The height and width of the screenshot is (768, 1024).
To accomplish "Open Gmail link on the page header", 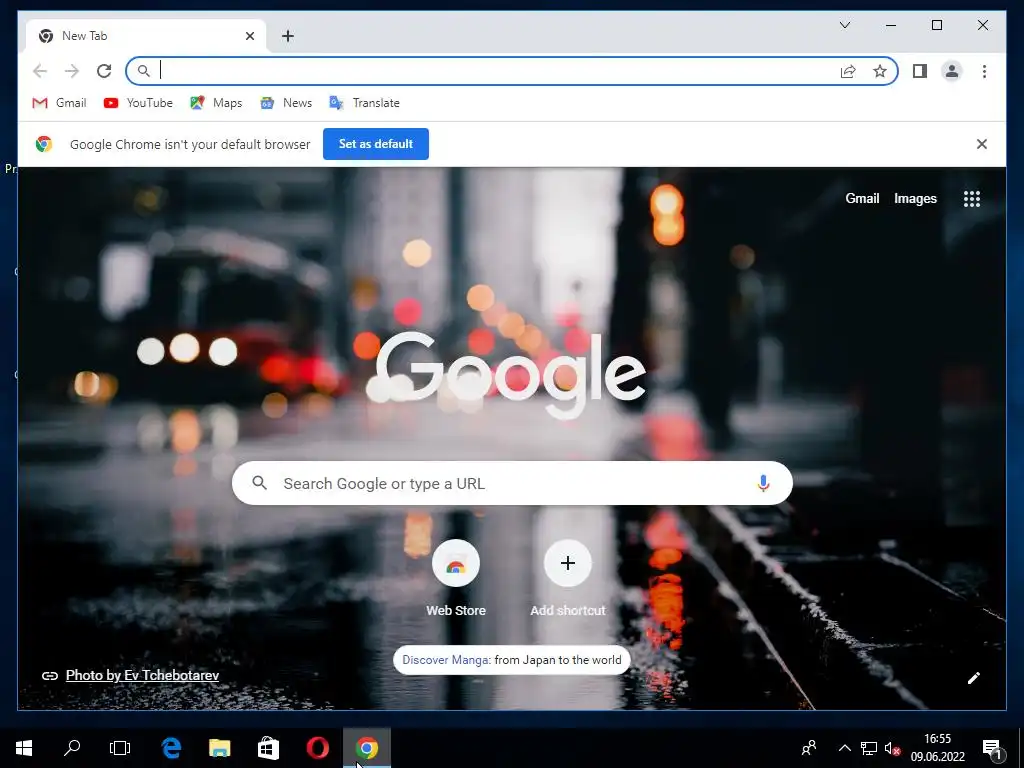I will click(862, 199).
